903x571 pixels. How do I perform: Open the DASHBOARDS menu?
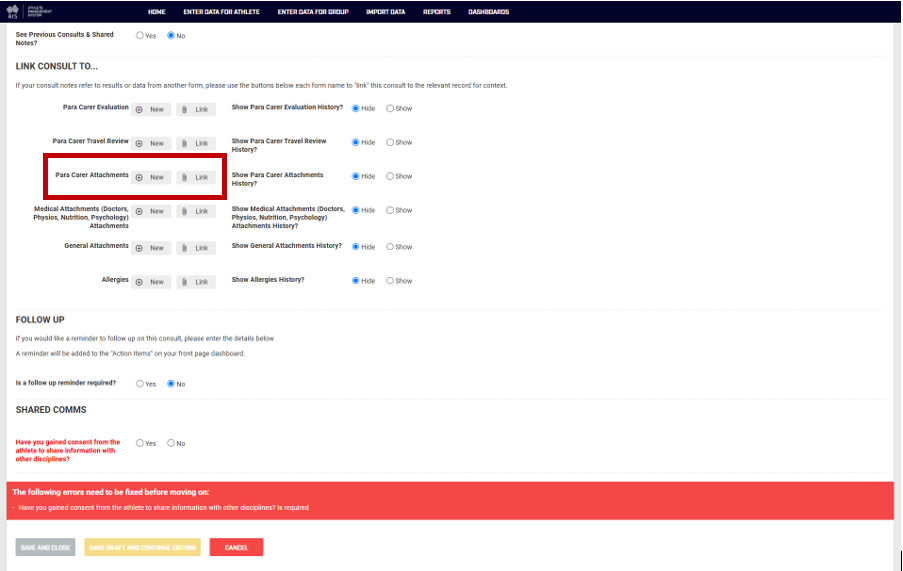tap(488, 12)
